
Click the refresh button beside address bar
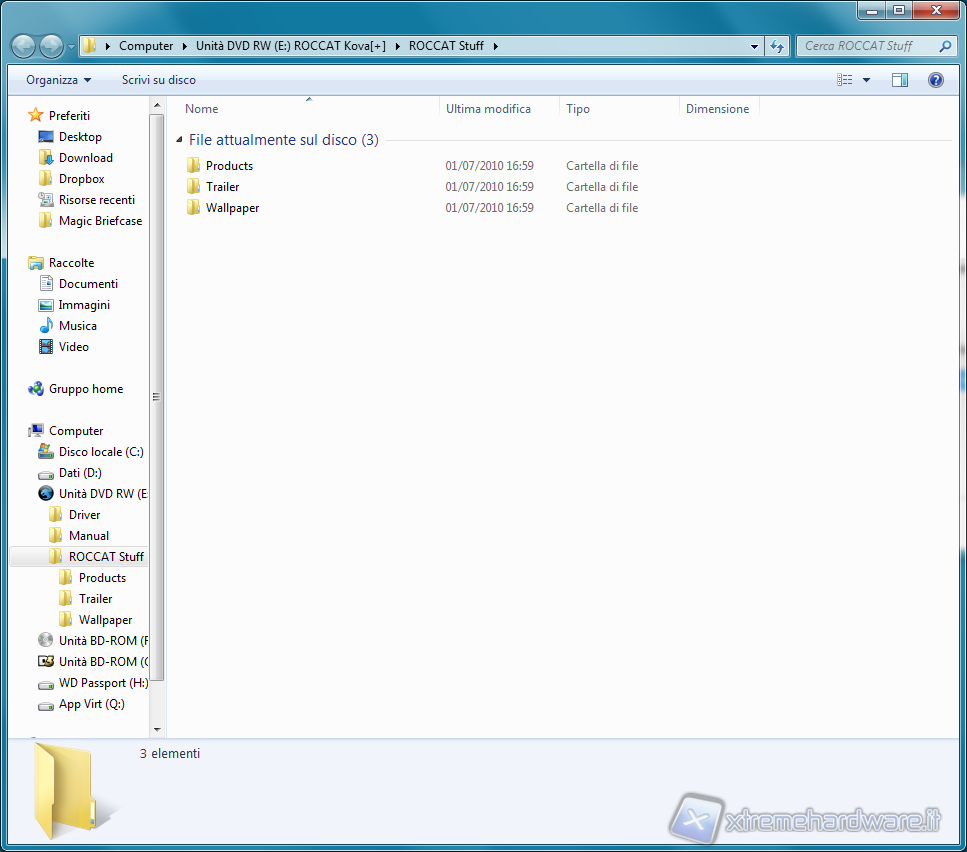(778, 46)
